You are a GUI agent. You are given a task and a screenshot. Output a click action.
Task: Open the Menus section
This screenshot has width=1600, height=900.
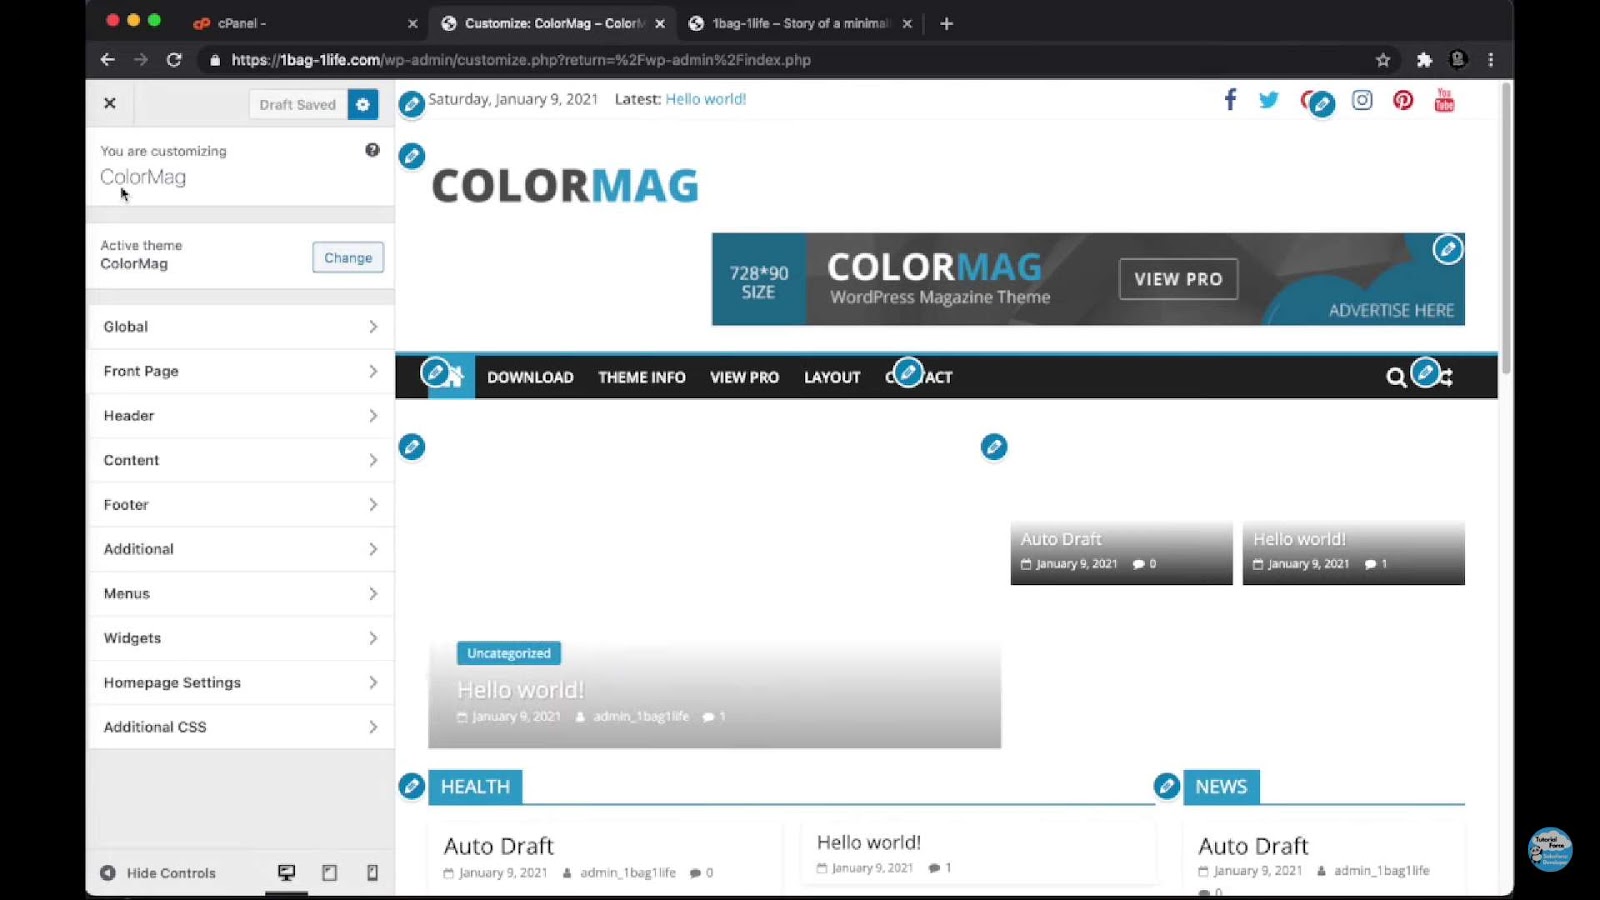[241, 594]
